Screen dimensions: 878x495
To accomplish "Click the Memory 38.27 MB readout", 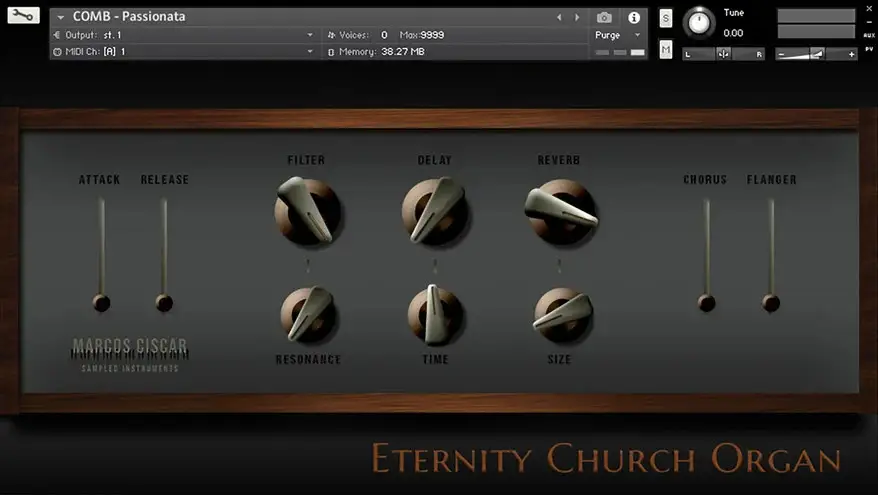I will click(x=403, y=52).
